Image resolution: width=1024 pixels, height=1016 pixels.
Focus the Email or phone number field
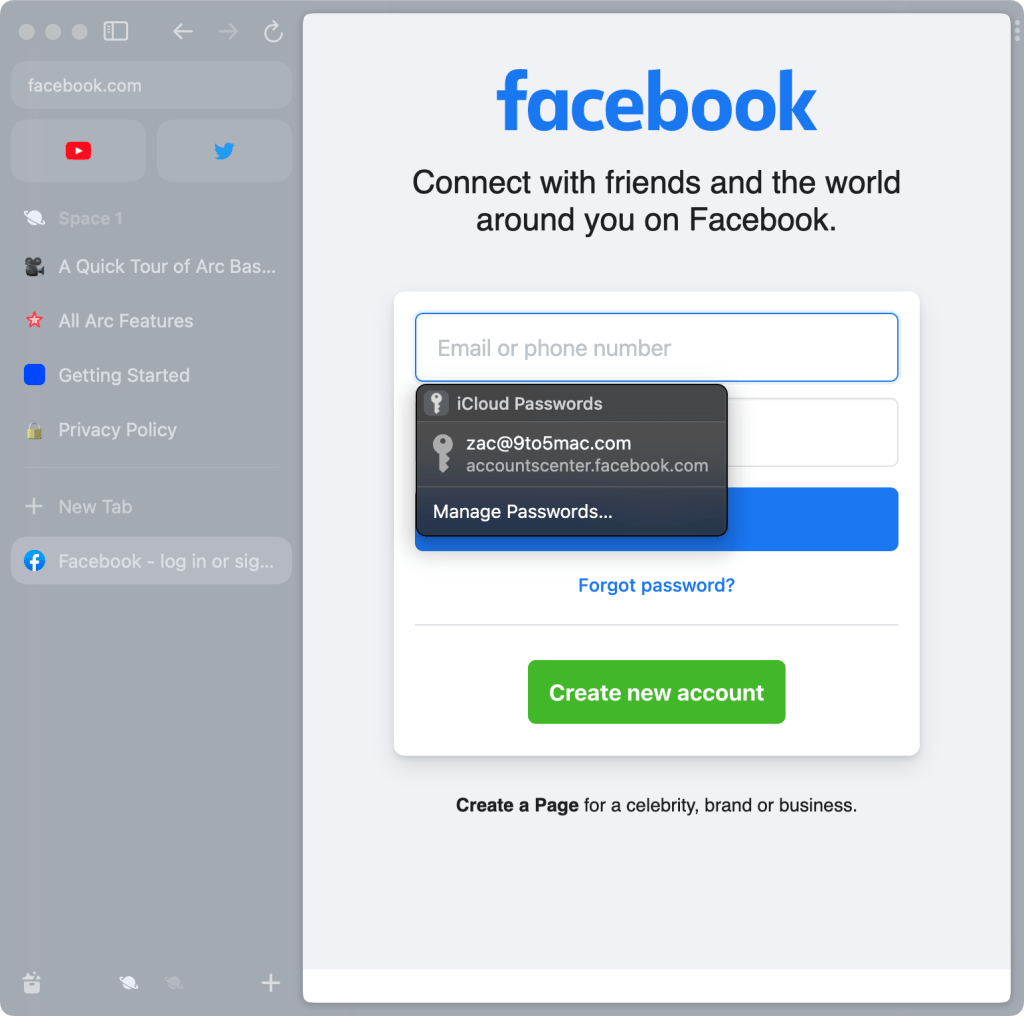(656, 348)
